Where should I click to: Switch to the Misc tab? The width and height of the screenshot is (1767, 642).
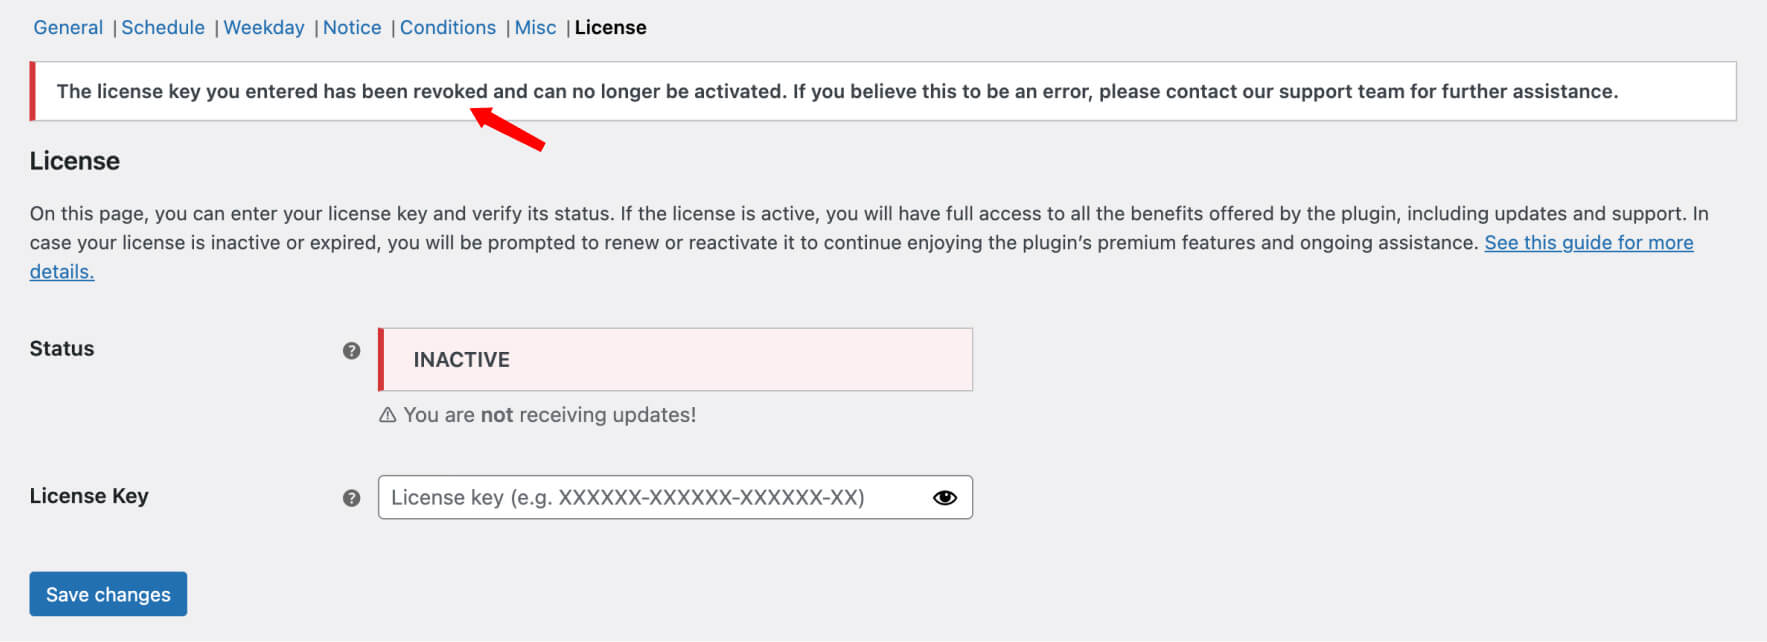(x=536, y=28)
